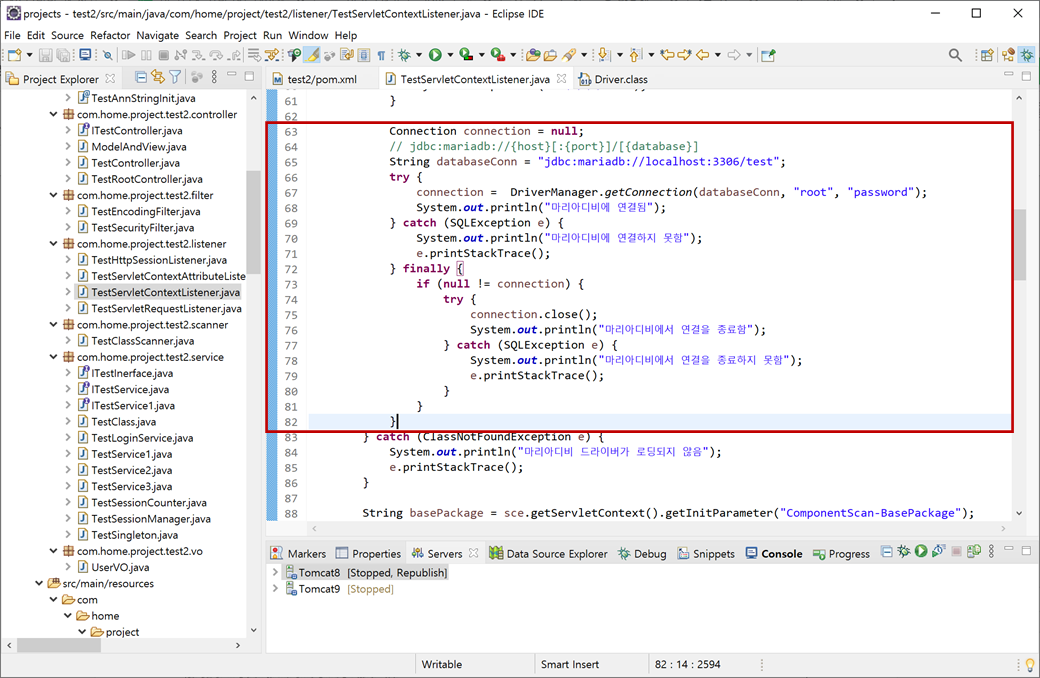Switch to the Debug perspective icon

click(1027, 55)
